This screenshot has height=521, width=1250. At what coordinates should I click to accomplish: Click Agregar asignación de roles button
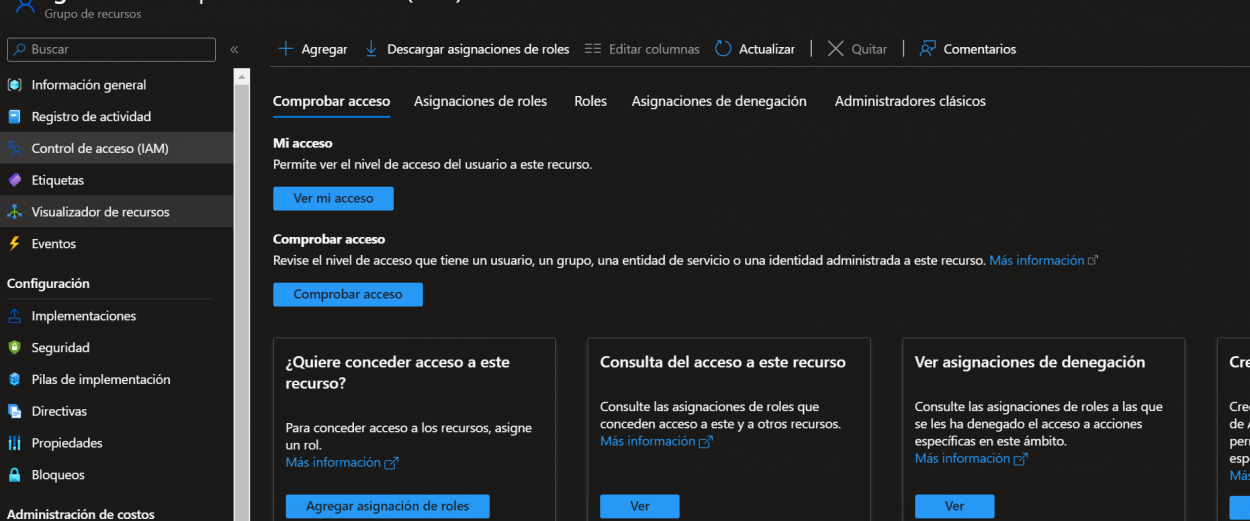pyautogui.click(x=387, y=506)
